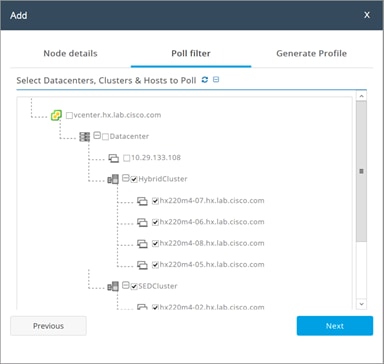Viewport: 384px width, 364px height.
Task: Select the hx220m4-07.hx.lab.cisco.com label
Action: point(212,201)
